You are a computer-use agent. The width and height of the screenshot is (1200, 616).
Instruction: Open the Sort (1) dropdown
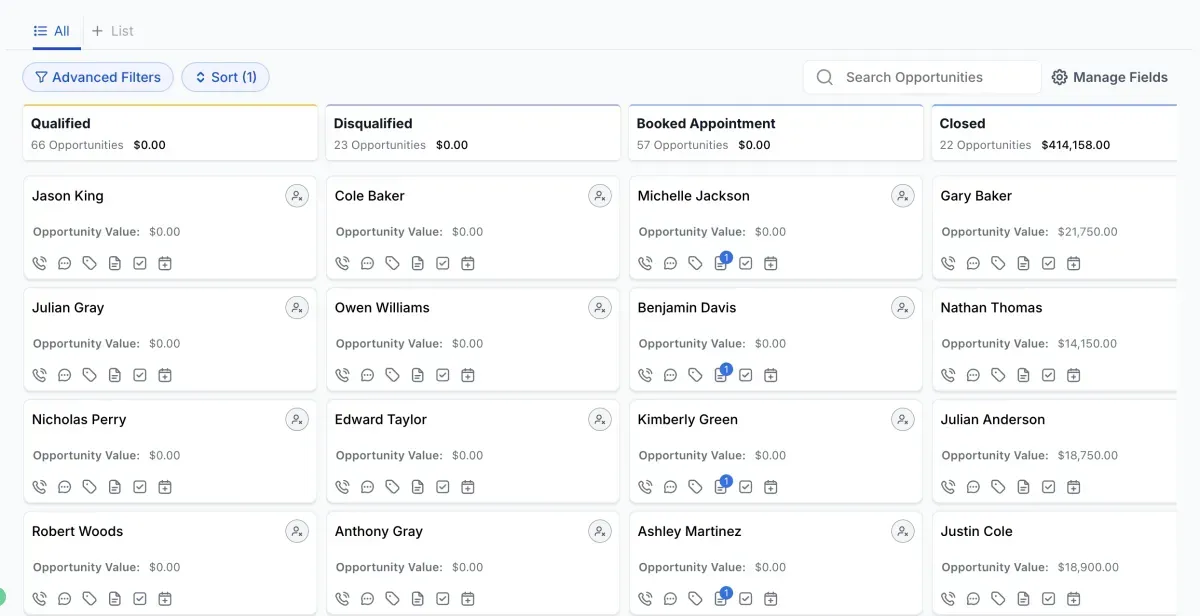[x=225, y=77]
